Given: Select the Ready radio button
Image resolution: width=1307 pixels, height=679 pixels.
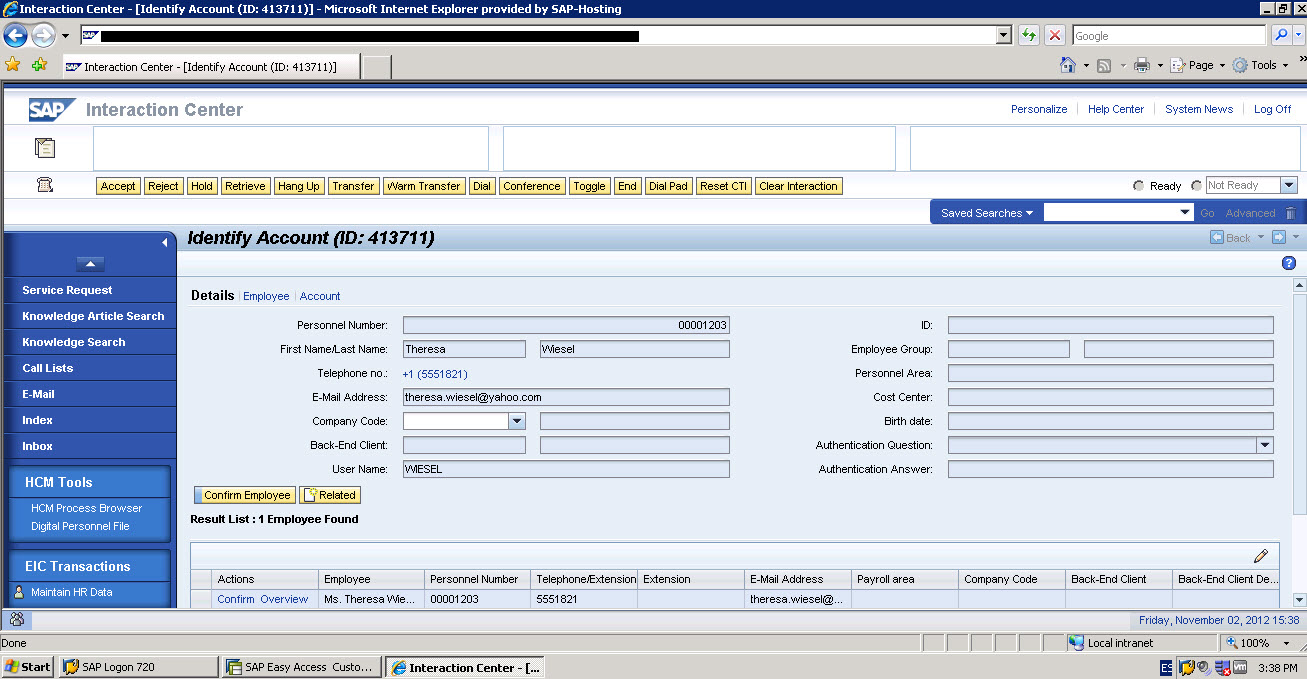Looking at the screenshot, I should pos(1138,186).
